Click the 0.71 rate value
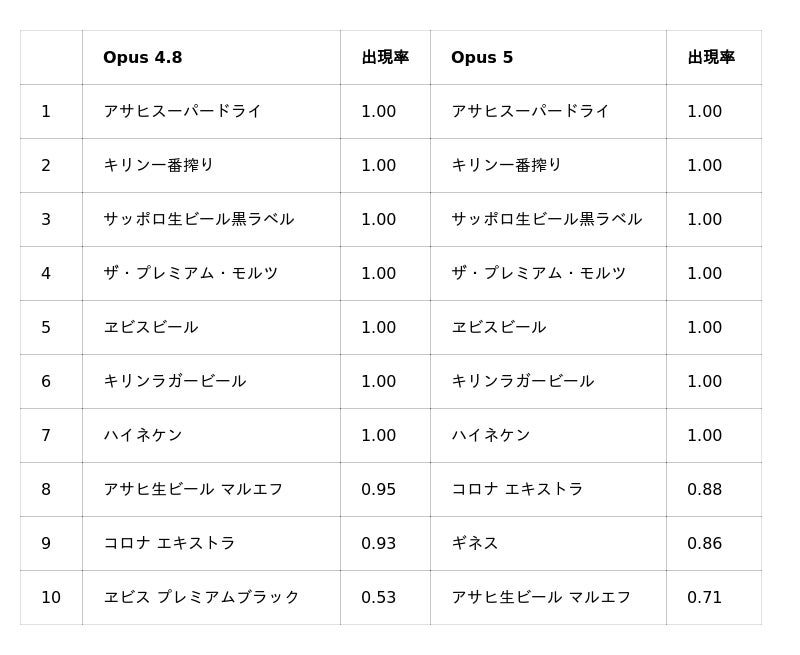 pyautogui.click(x=704, y=598)
